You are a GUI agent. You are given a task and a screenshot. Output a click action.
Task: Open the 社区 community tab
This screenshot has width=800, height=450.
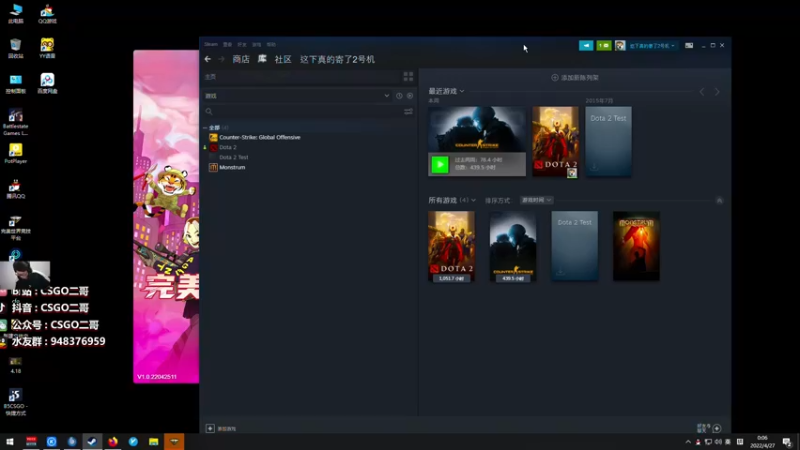click(283, 59)
